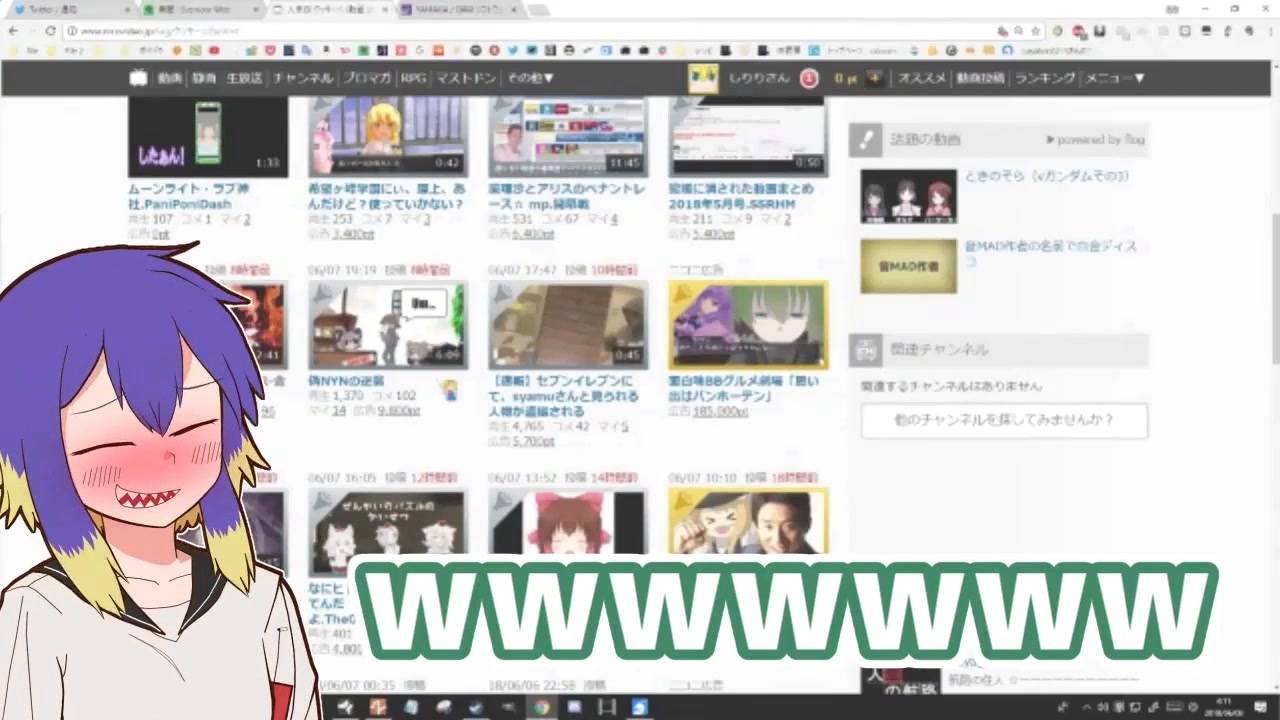Open the Reimu video thumbnail posted 06/07 13:52
This screenshot has height=720, width=1280.
pos(568,522)
